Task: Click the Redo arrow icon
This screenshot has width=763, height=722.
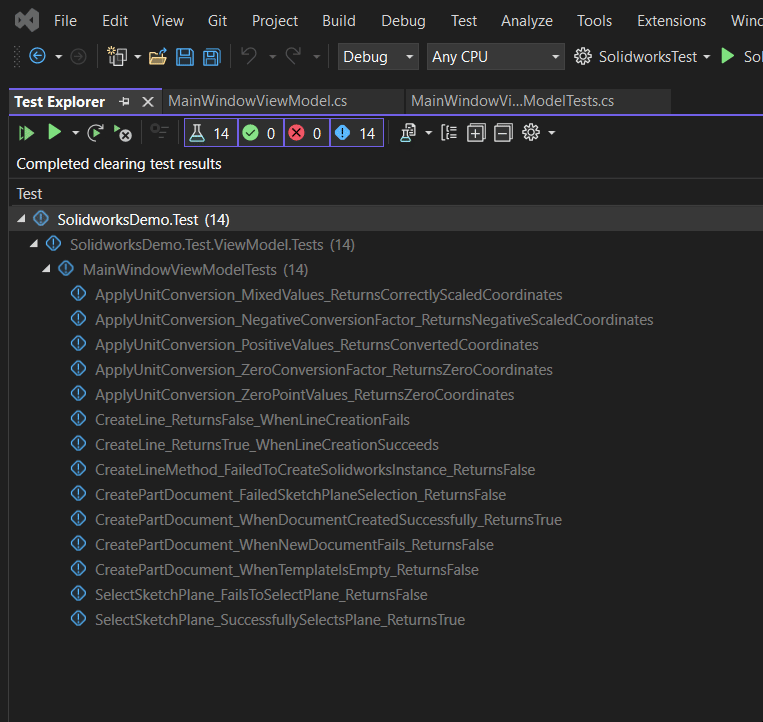Action: (x=293, y=56)
